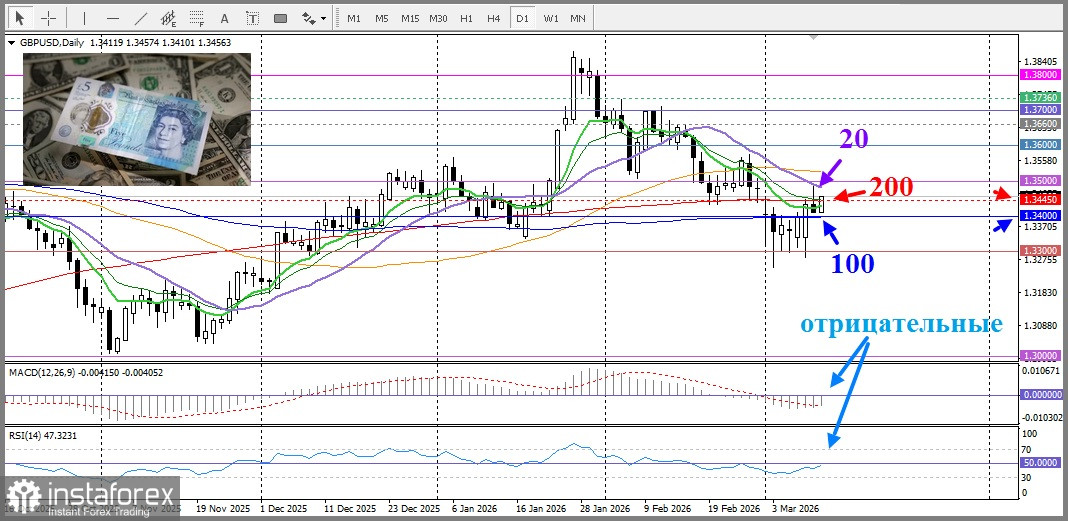The height and width of the screenshot is (521, 1068).
Task: Open the arrows objects dropdown
Action: (x=314, y=18)
